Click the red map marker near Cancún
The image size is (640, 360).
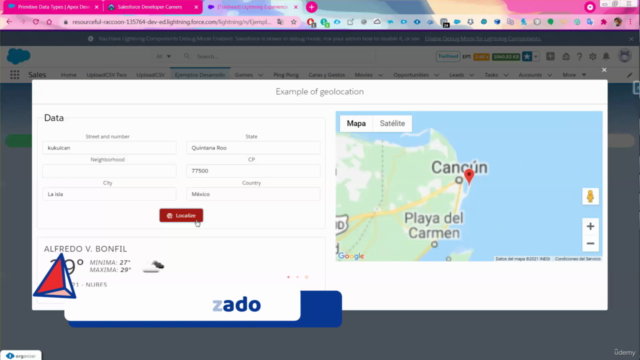(469, 176)
